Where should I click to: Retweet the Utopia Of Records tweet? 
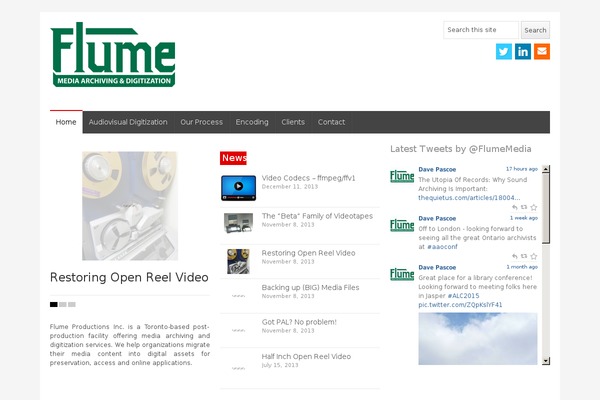click(x=524, y=207)
